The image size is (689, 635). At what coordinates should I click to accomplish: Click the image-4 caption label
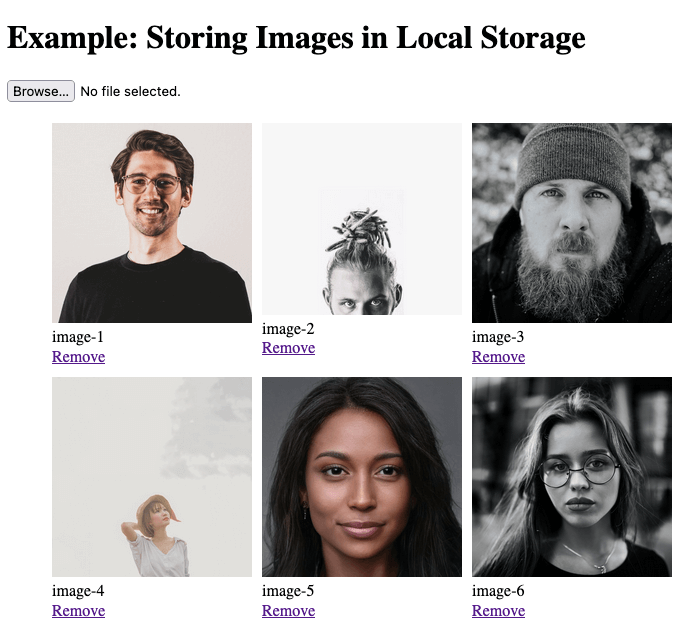[x=78, y=591]
